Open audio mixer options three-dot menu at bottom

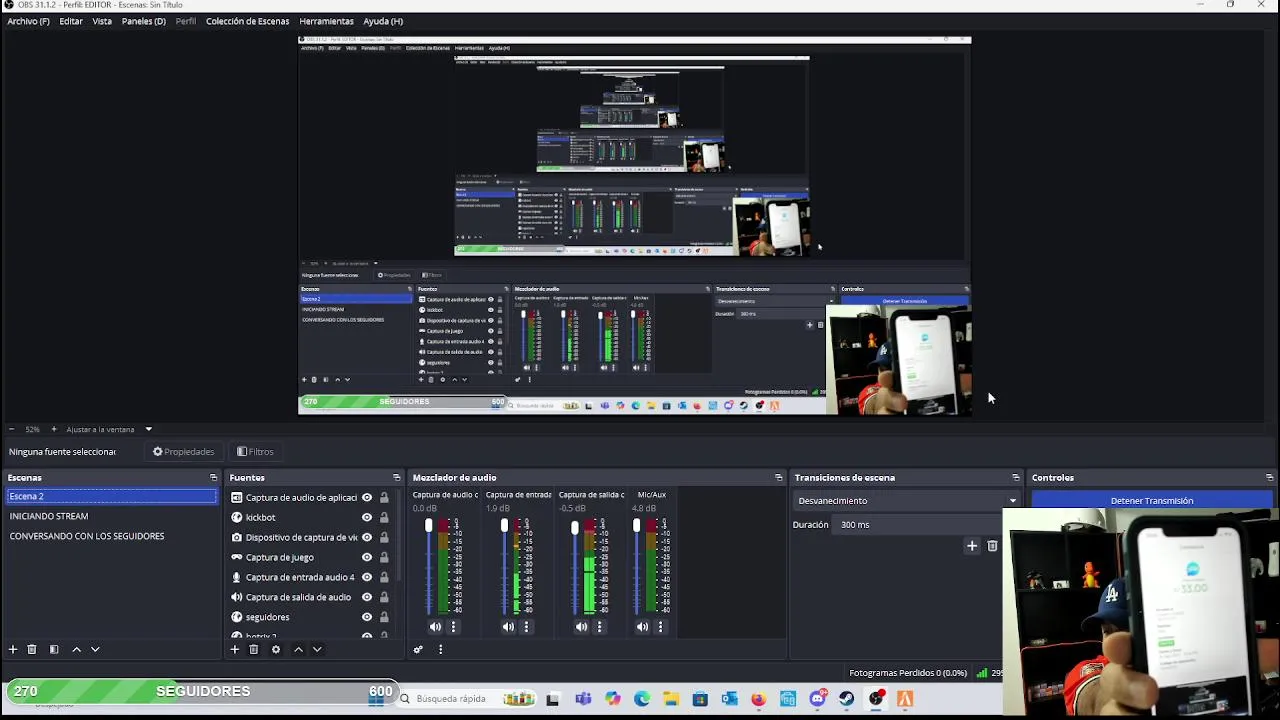pos(440,649)
